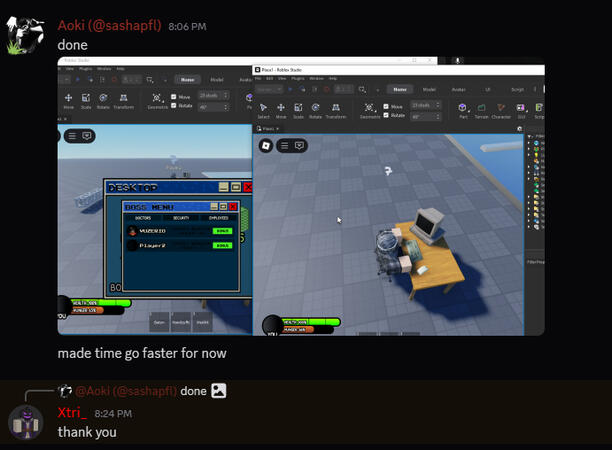The width and height of the screenshot is (612, 450).
Task: Switch to Script tab in Place1 window
Action: pos(518,89)
